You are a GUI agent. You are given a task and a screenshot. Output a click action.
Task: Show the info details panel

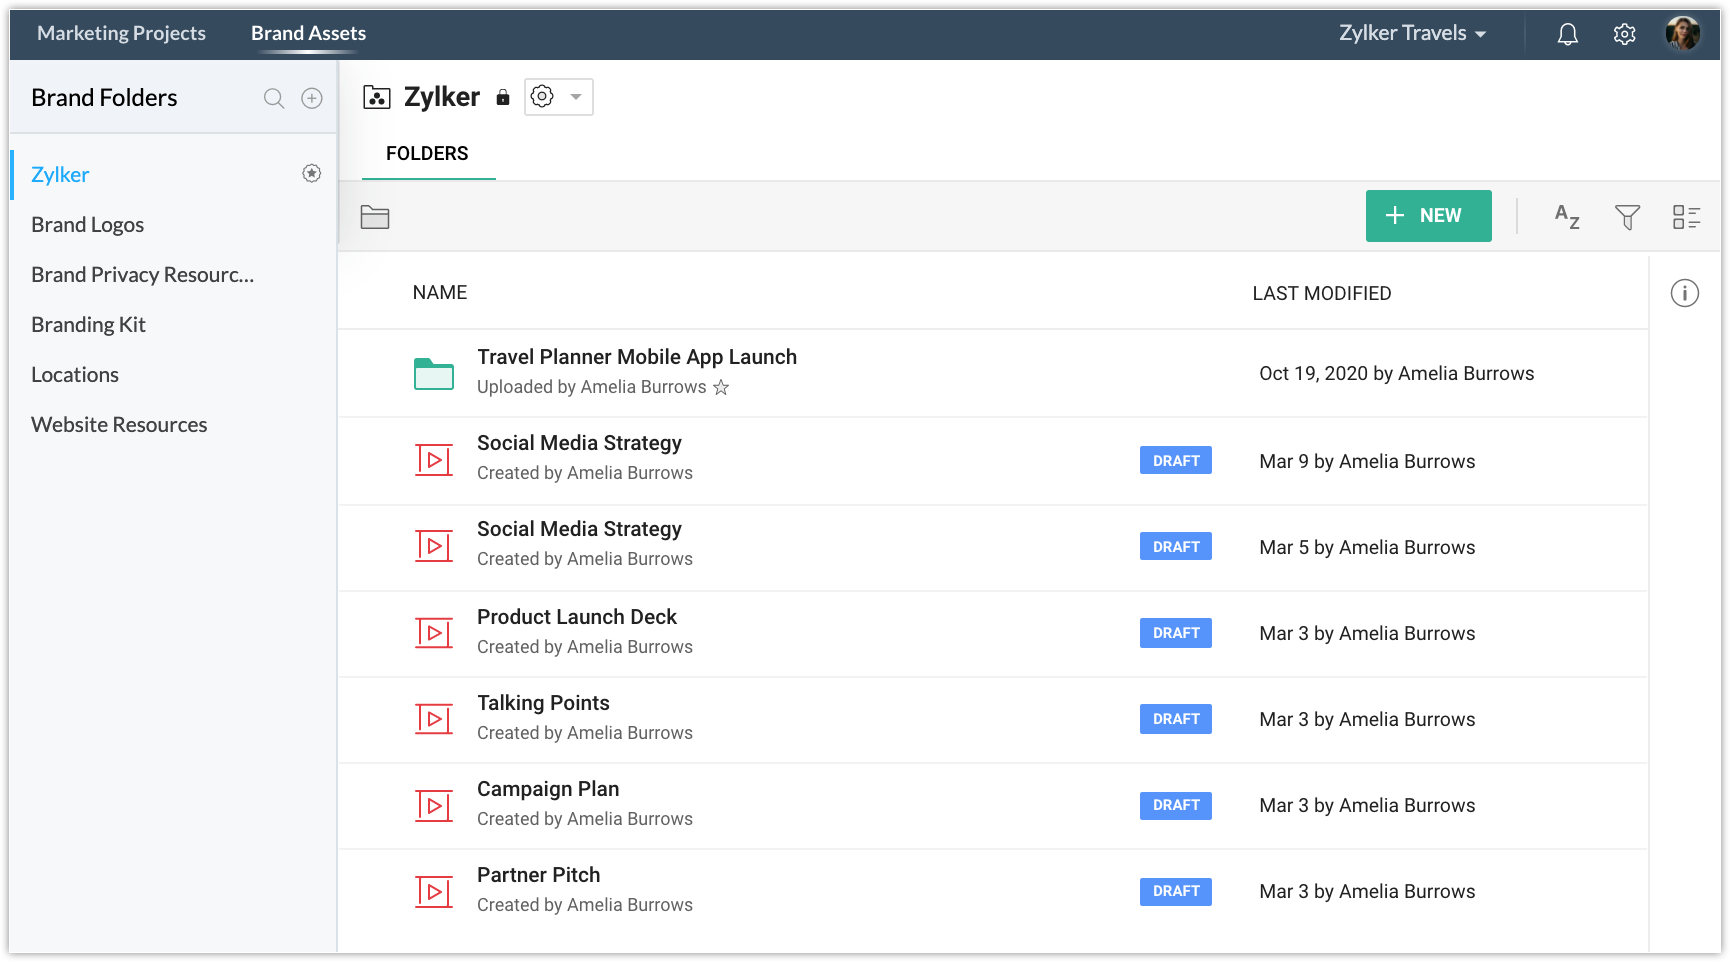[x=1684, y=293]
